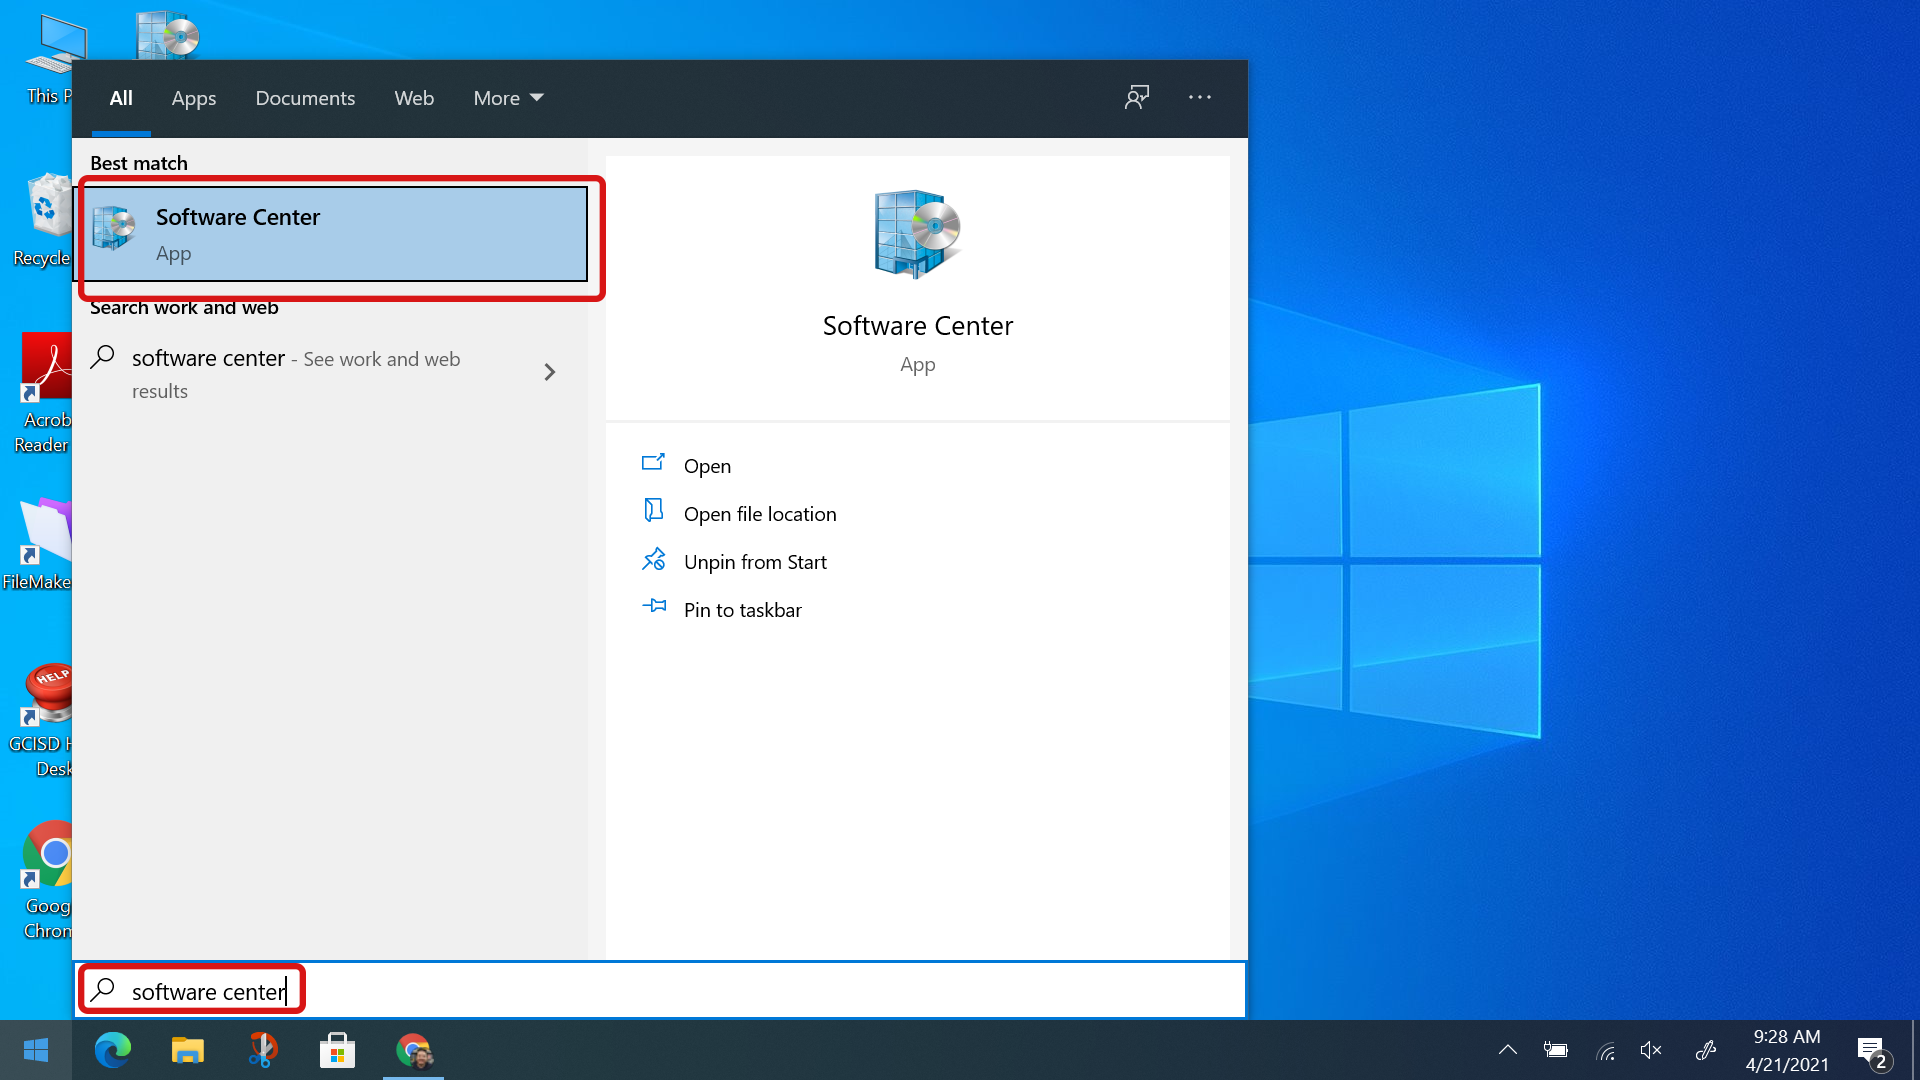This screenshot has width=1920, height=1080.
Task: Select GCISD Help Desk desktop shortcut
Action: coord(40,721)
